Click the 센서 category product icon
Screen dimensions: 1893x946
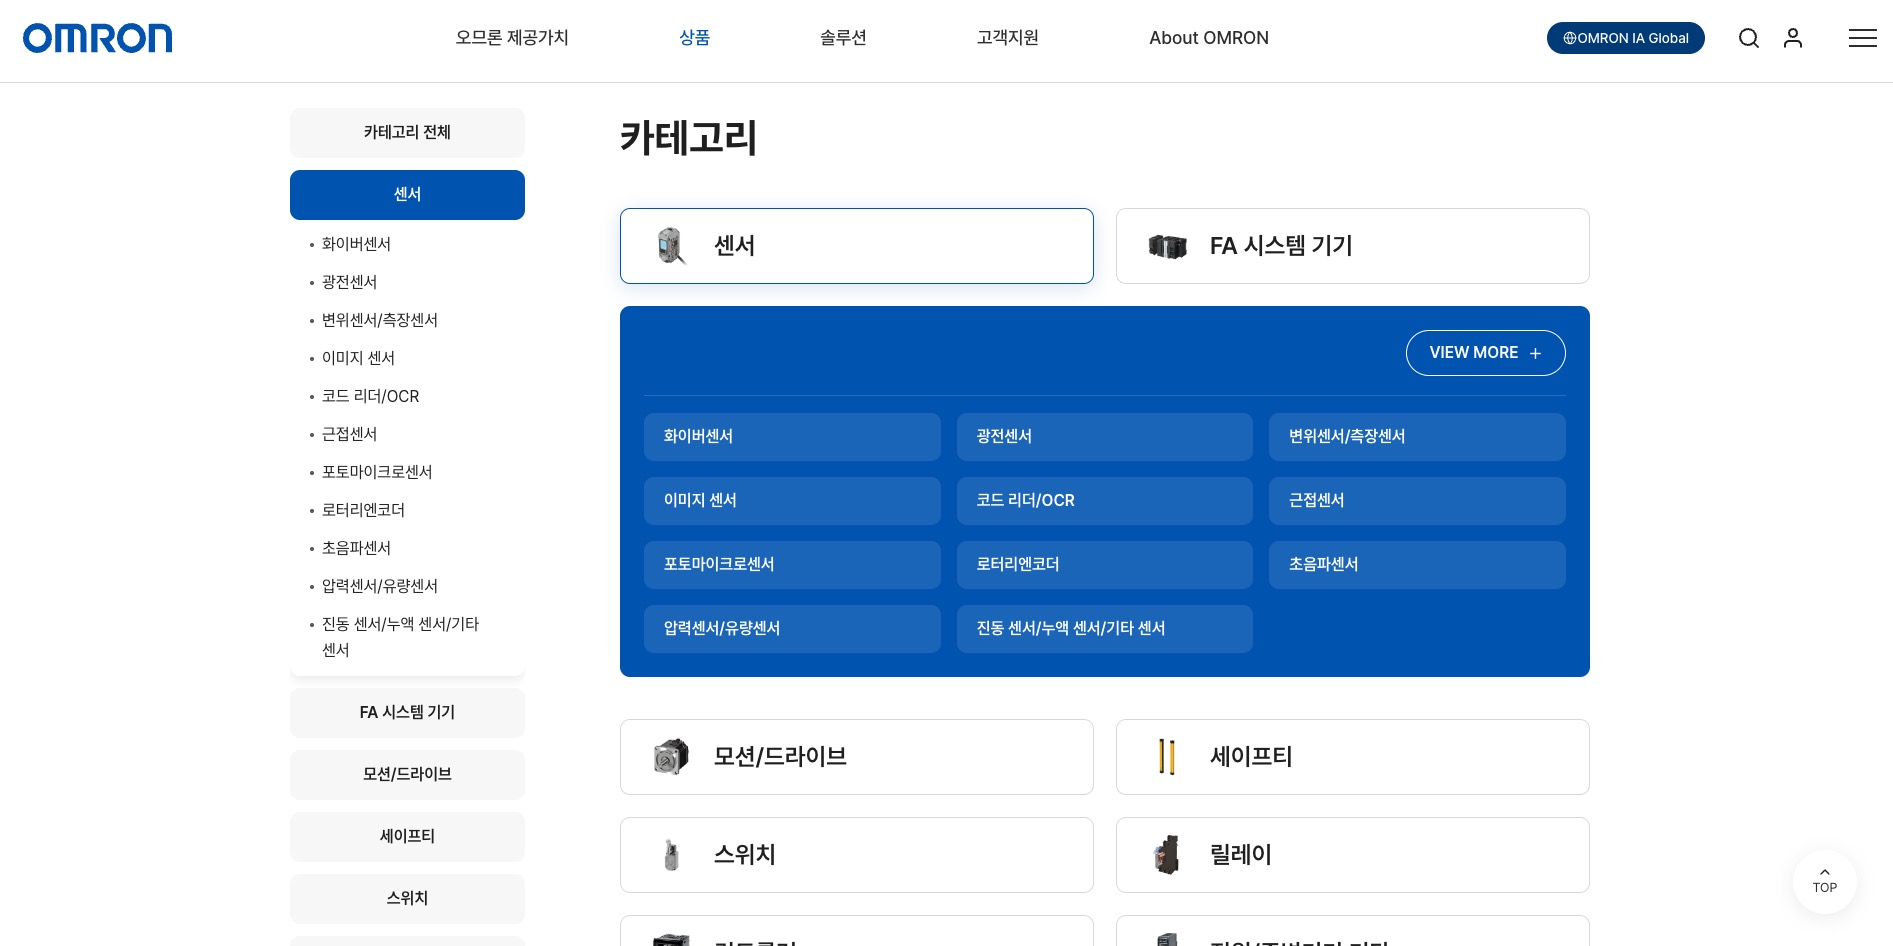click(x=671, y=246)
